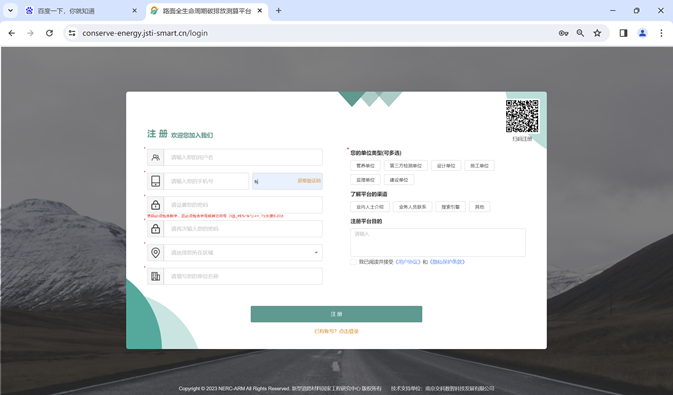The height and width of the screenshot is (395, 673).
Task: Open the Chrome three-dot menu
Action: 661,33
